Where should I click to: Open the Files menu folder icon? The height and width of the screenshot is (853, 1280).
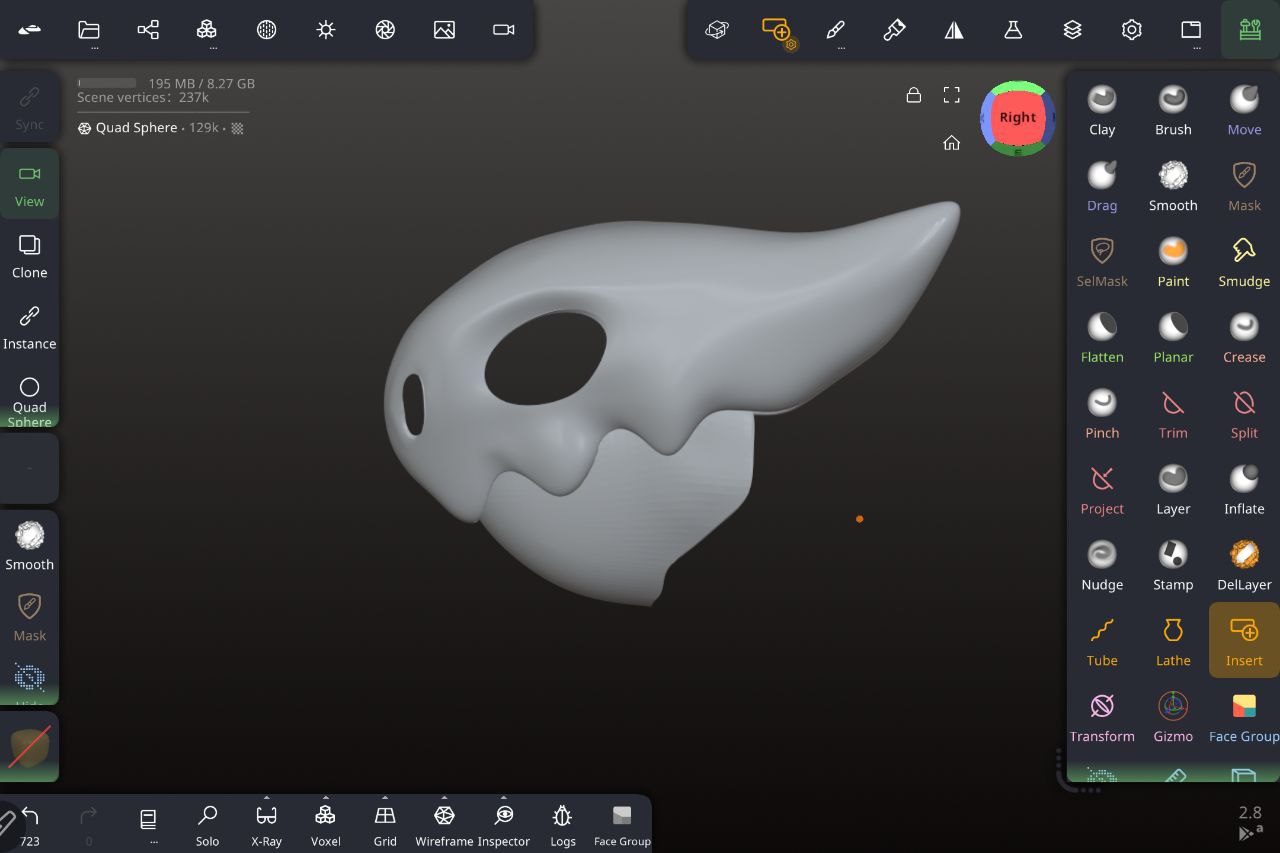coord(89,30)
